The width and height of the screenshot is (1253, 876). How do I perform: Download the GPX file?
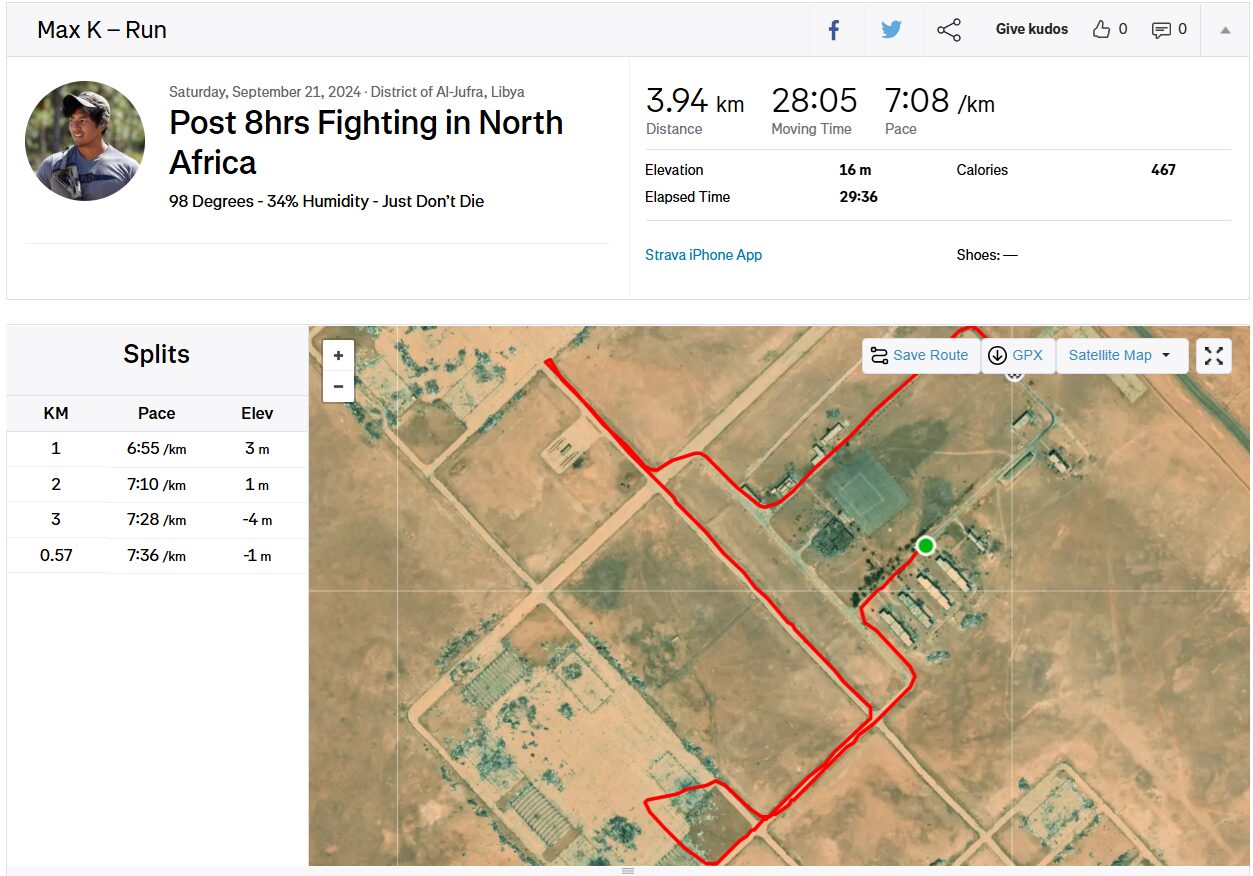(x=1017, y=355)
